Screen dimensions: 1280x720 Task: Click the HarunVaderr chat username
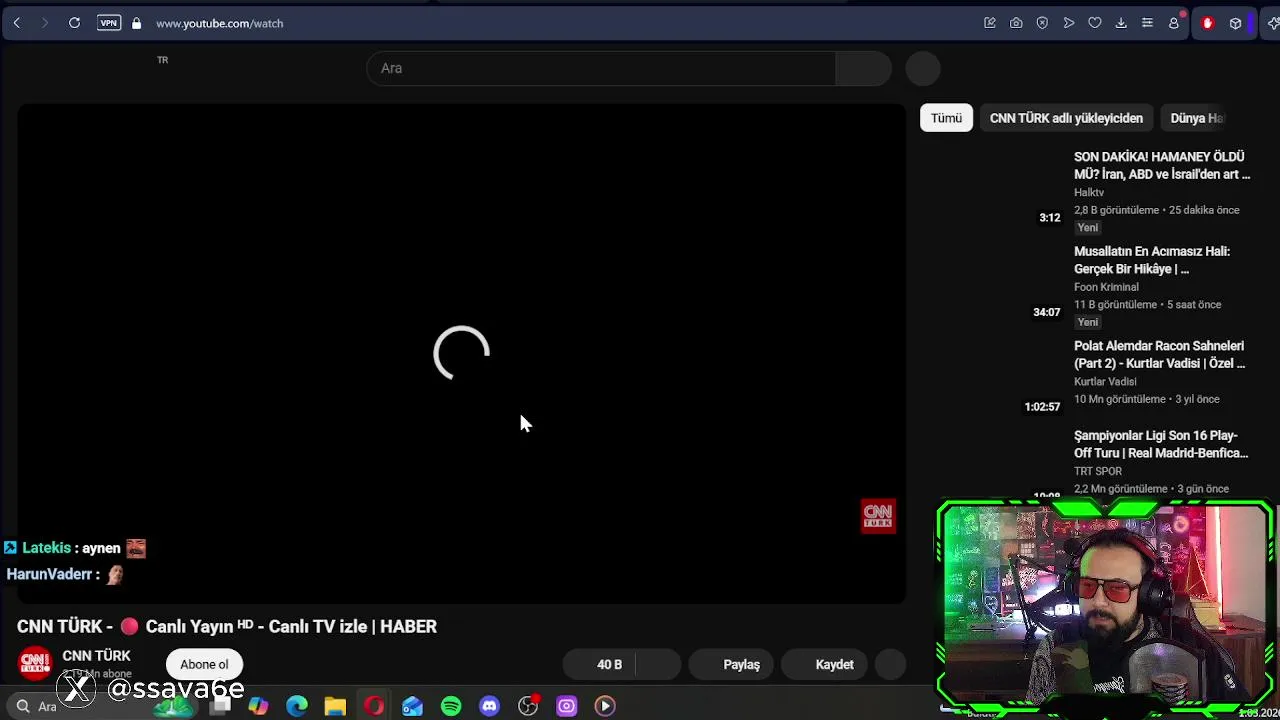tap(49, 574)
